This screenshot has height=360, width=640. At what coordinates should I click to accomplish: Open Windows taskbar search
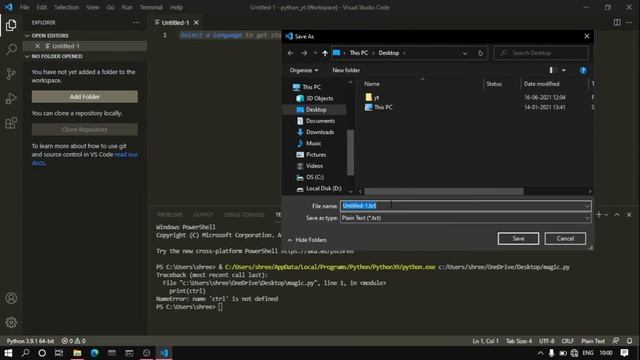(25, 353)
